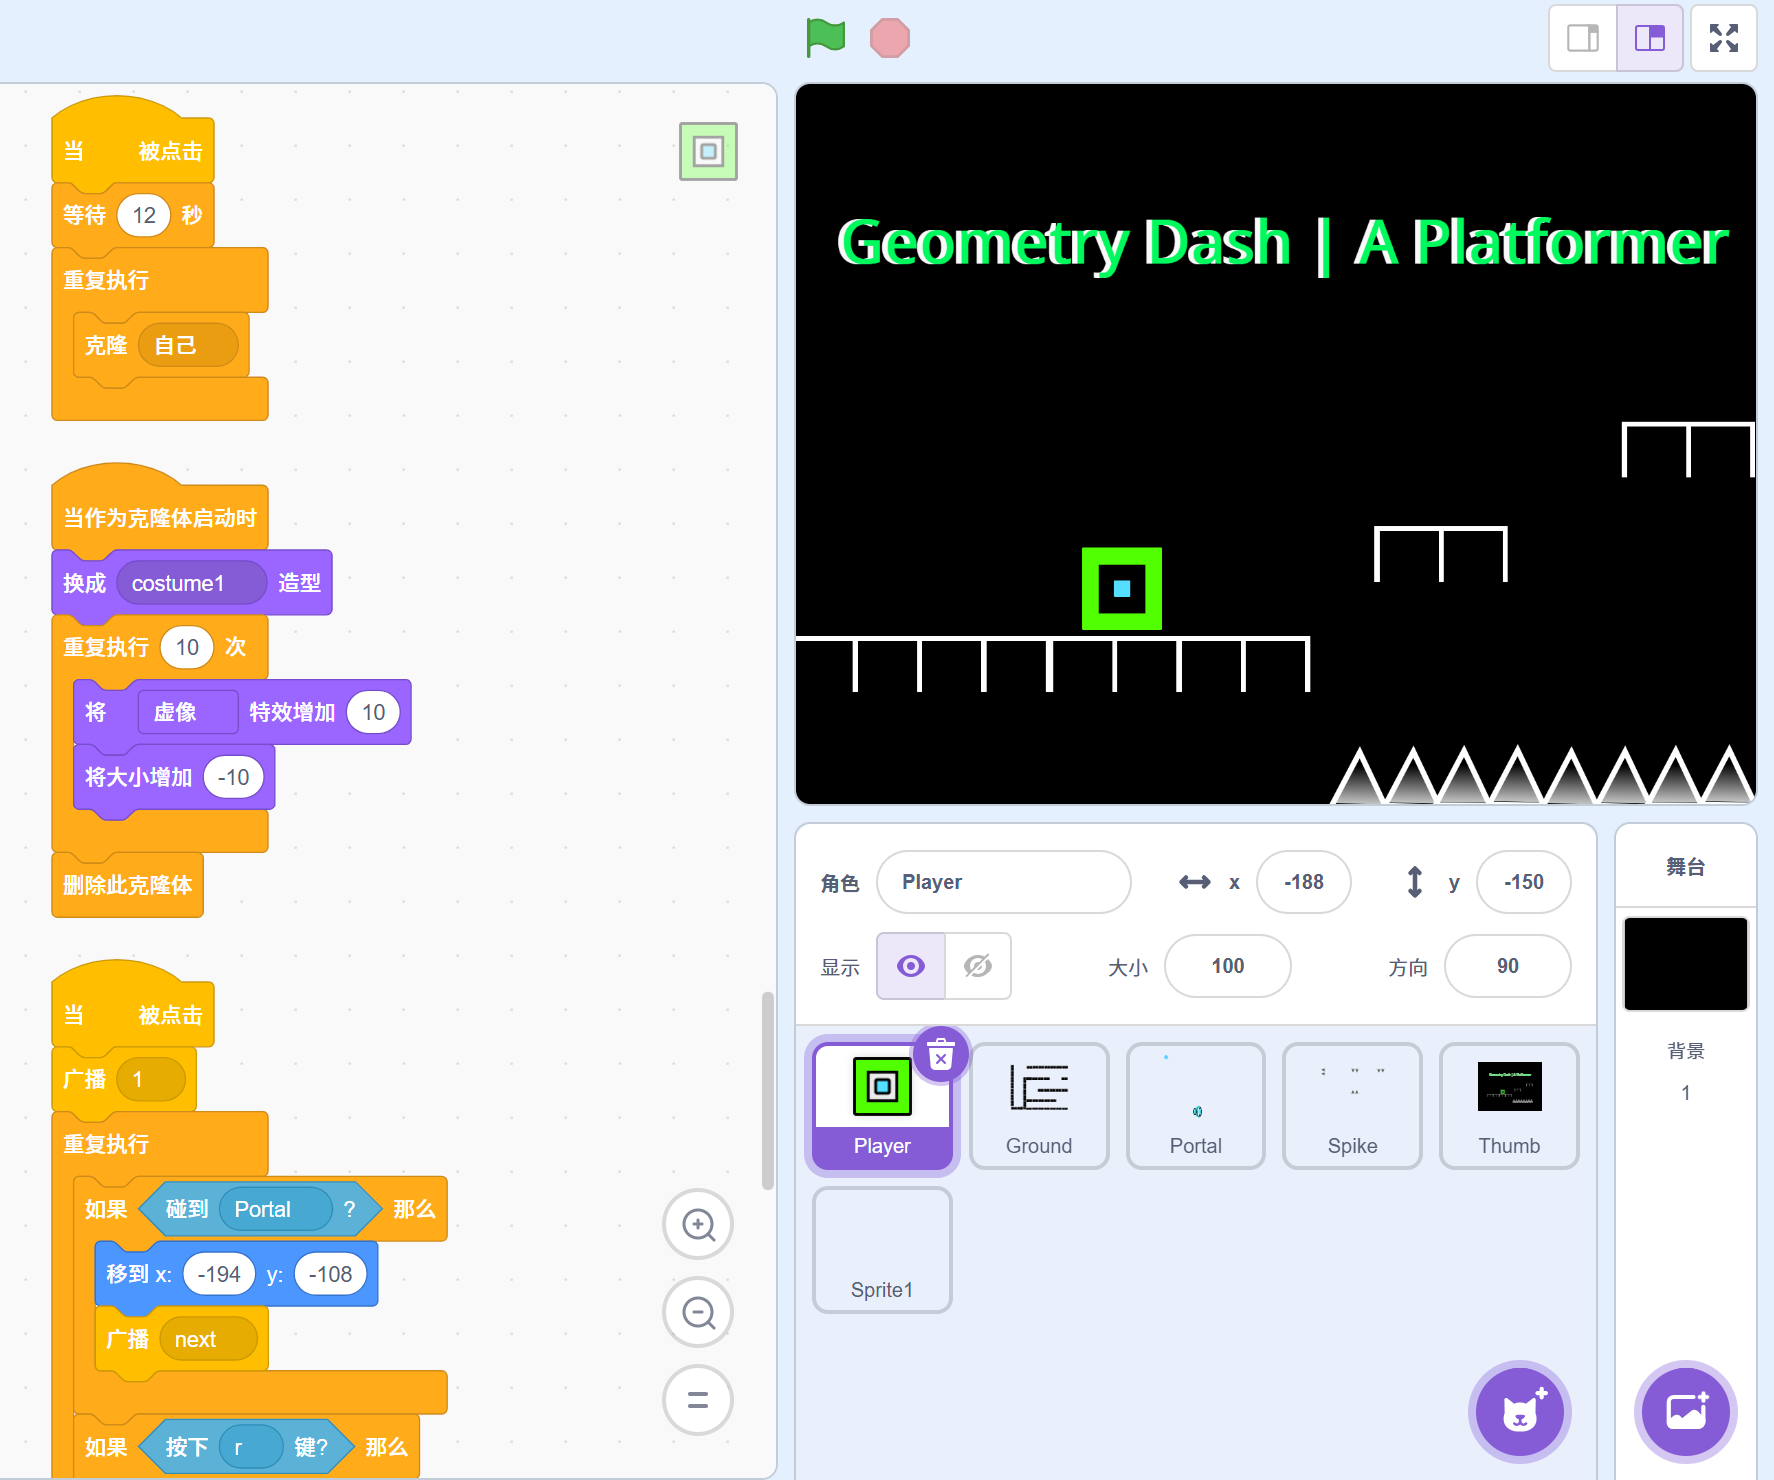Open the 'next' broadcast message dropdown
Image resolution: width=1774 pixels, height=1480 pixels.
click(207, 1339)
